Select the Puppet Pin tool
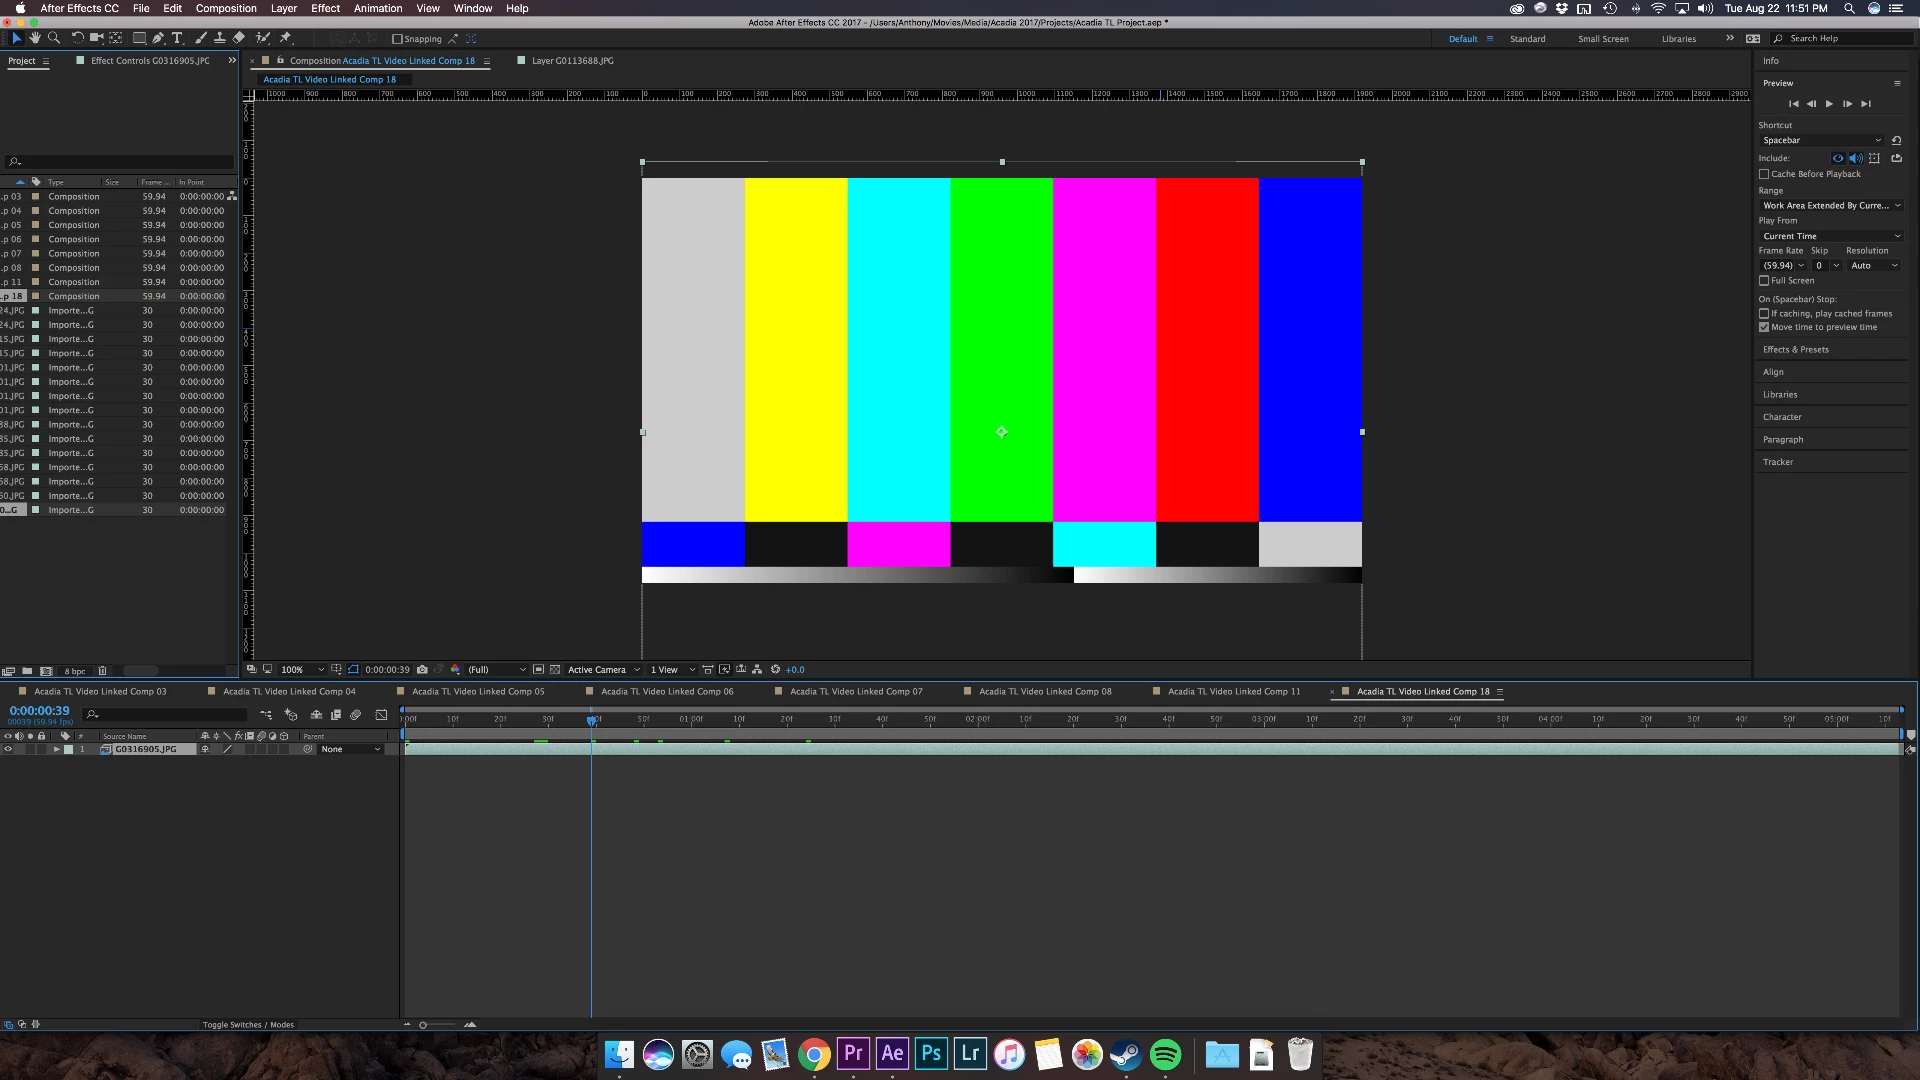This screenshot has height=1080, width=1920. (x=285, y=38)
